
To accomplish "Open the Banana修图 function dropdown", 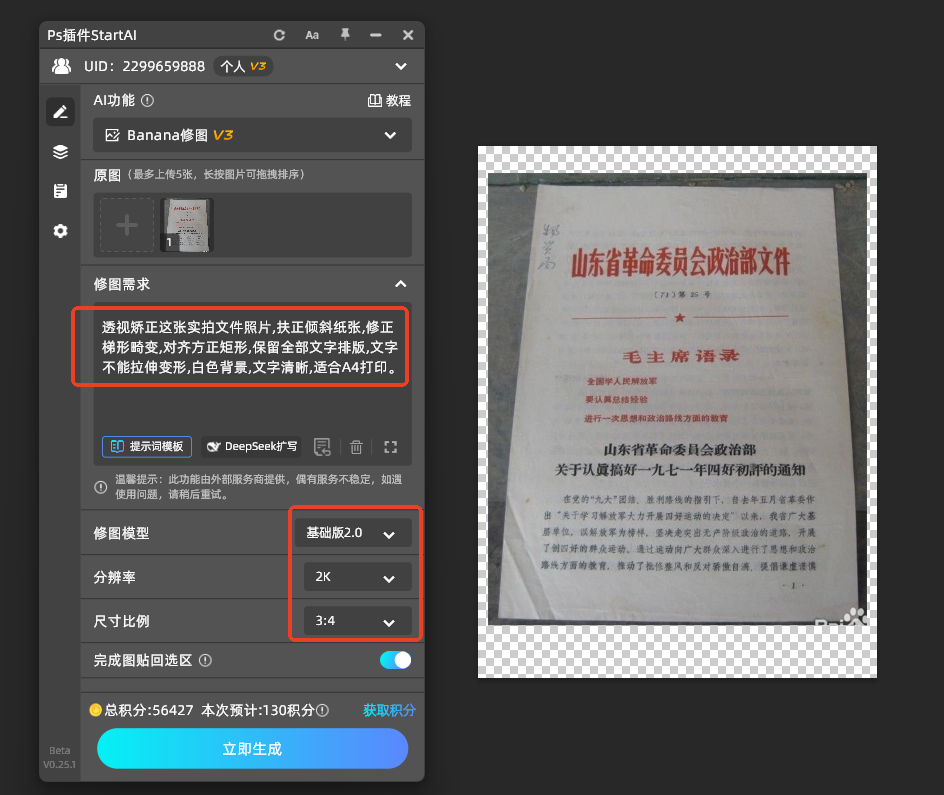I will [x=252, y=135].
